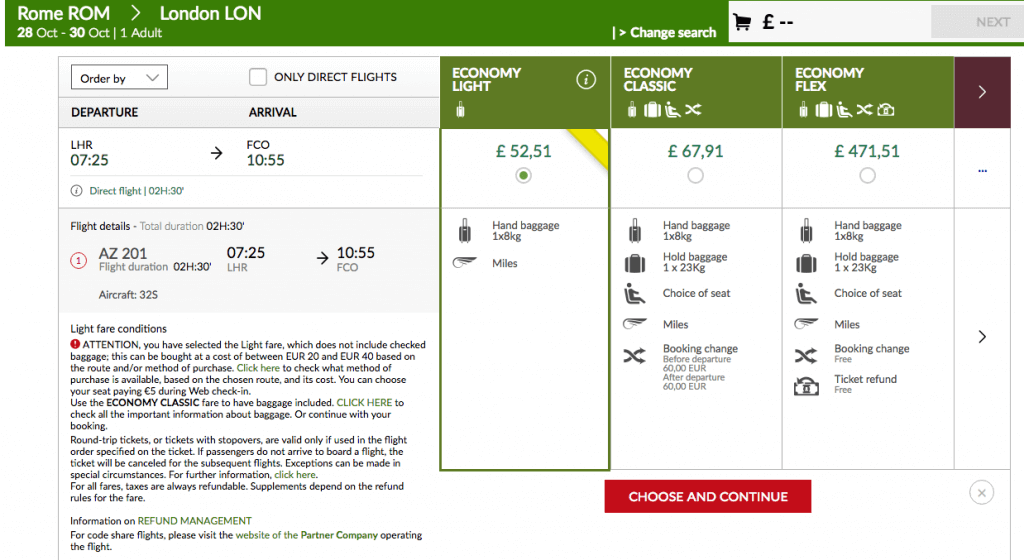
Task: Click the Economy Classic choice of seat icon
Action: click(x=634, y=294)
